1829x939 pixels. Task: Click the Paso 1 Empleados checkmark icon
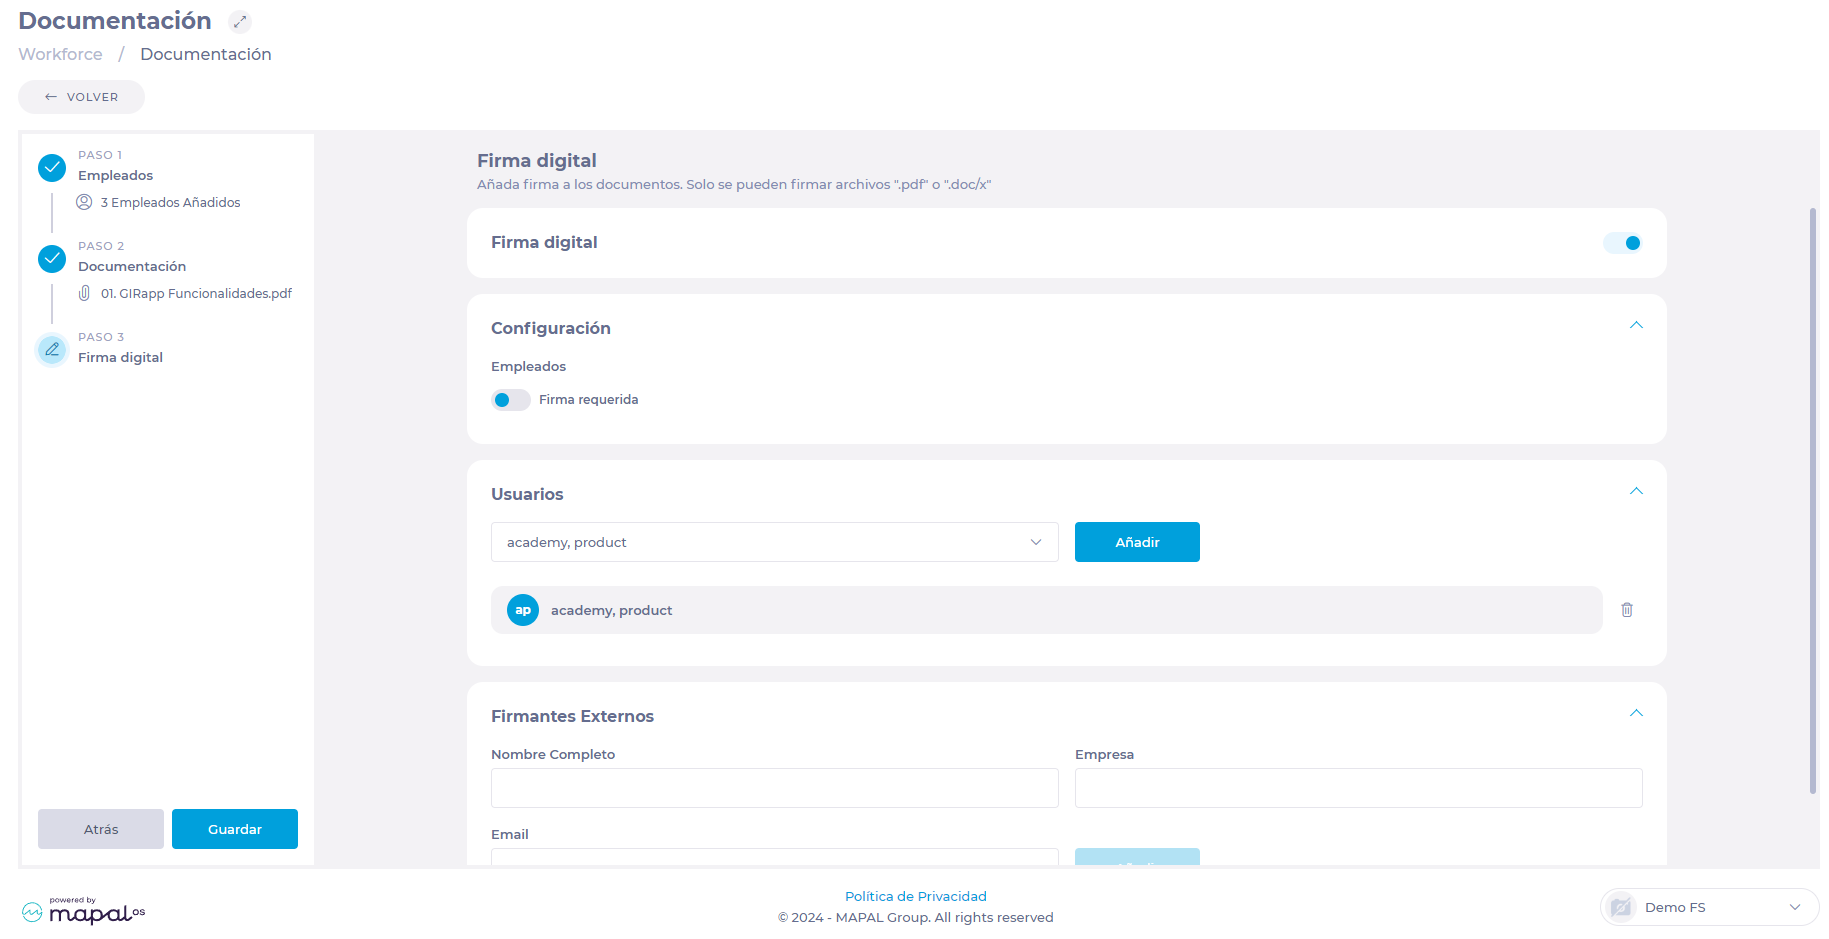tap(52, 168)
